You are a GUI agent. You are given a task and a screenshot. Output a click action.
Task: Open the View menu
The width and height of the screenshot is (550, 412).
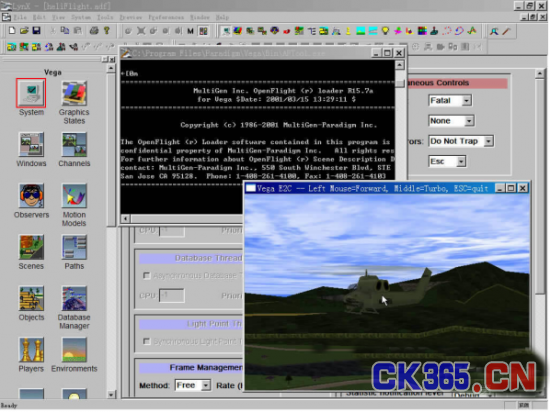tap(58, 17)
